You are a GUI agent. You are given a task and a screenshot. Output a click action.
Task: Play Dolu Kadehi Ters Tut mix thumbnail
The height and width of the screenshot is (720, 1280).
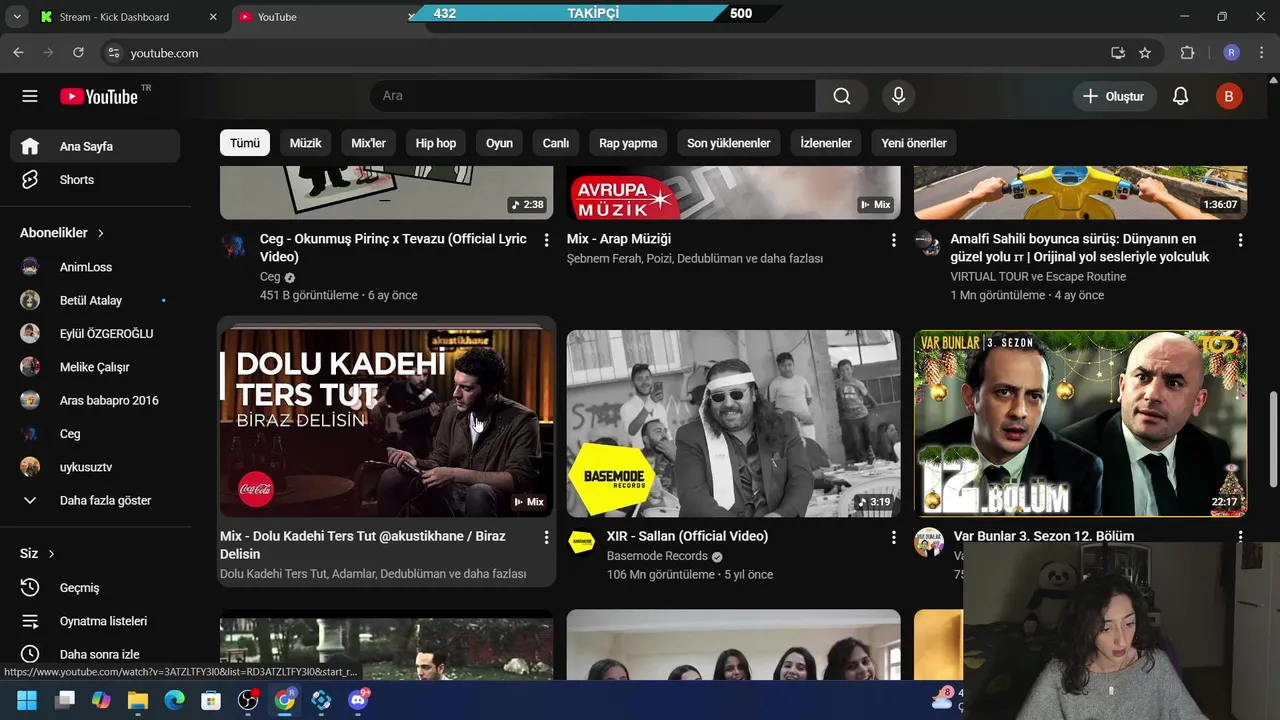click(386, 424)
